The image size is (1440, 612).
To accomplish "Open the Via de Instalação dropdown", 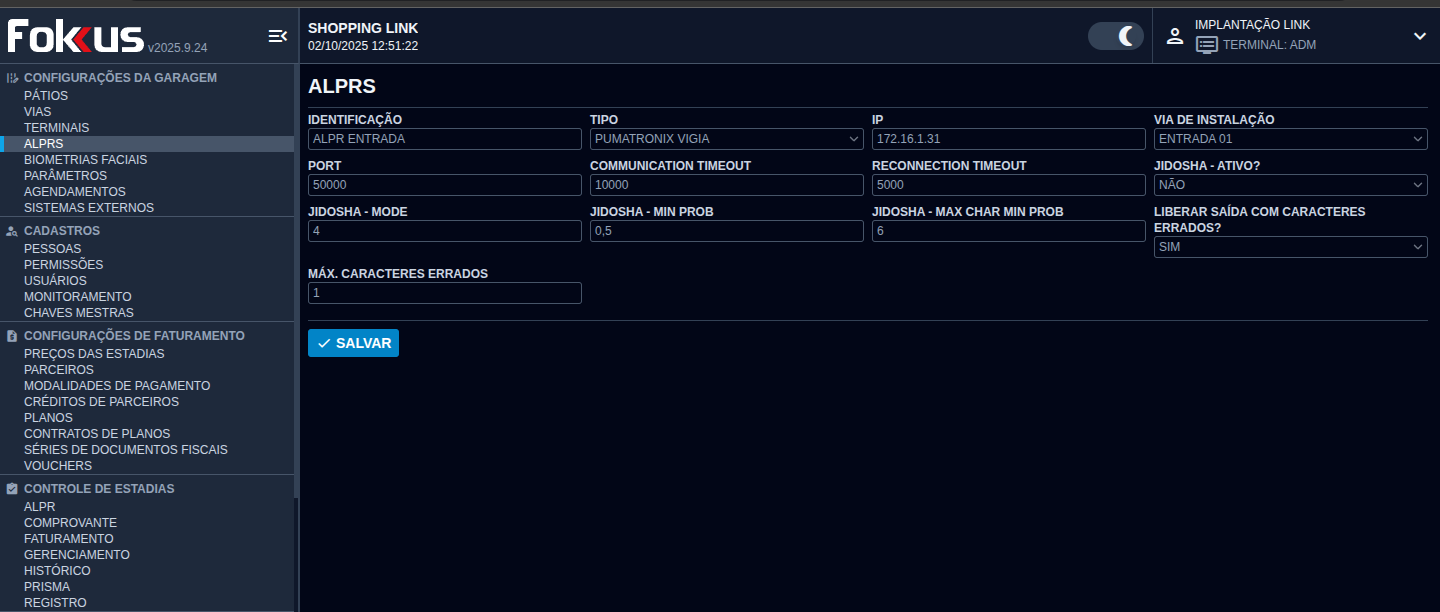I will (x=1290, y=139).
